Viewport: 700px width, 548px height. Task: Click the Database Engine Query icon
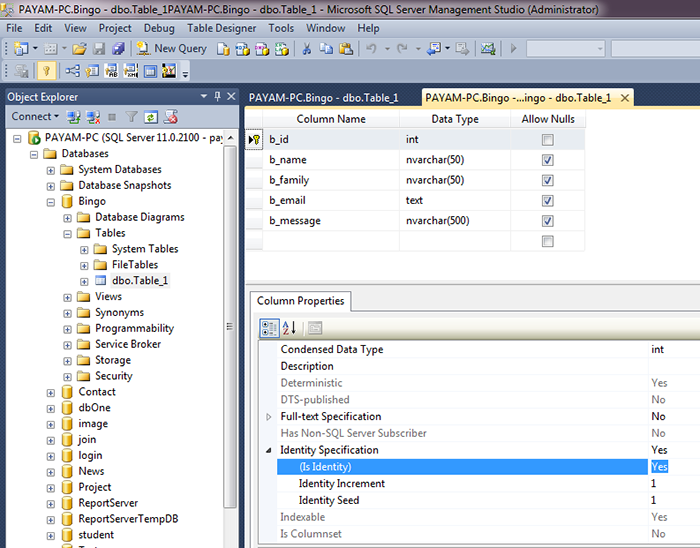(x=223, y=49)
